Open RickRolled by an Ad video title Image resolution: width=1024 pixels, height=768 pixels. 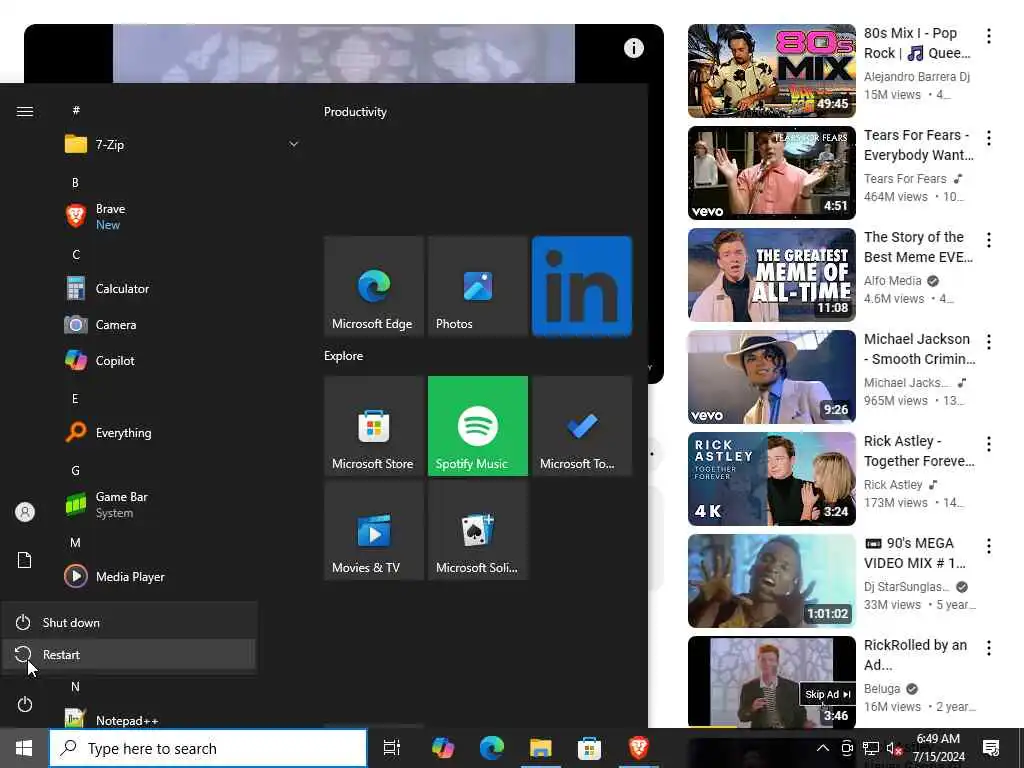tap(915, 655)
